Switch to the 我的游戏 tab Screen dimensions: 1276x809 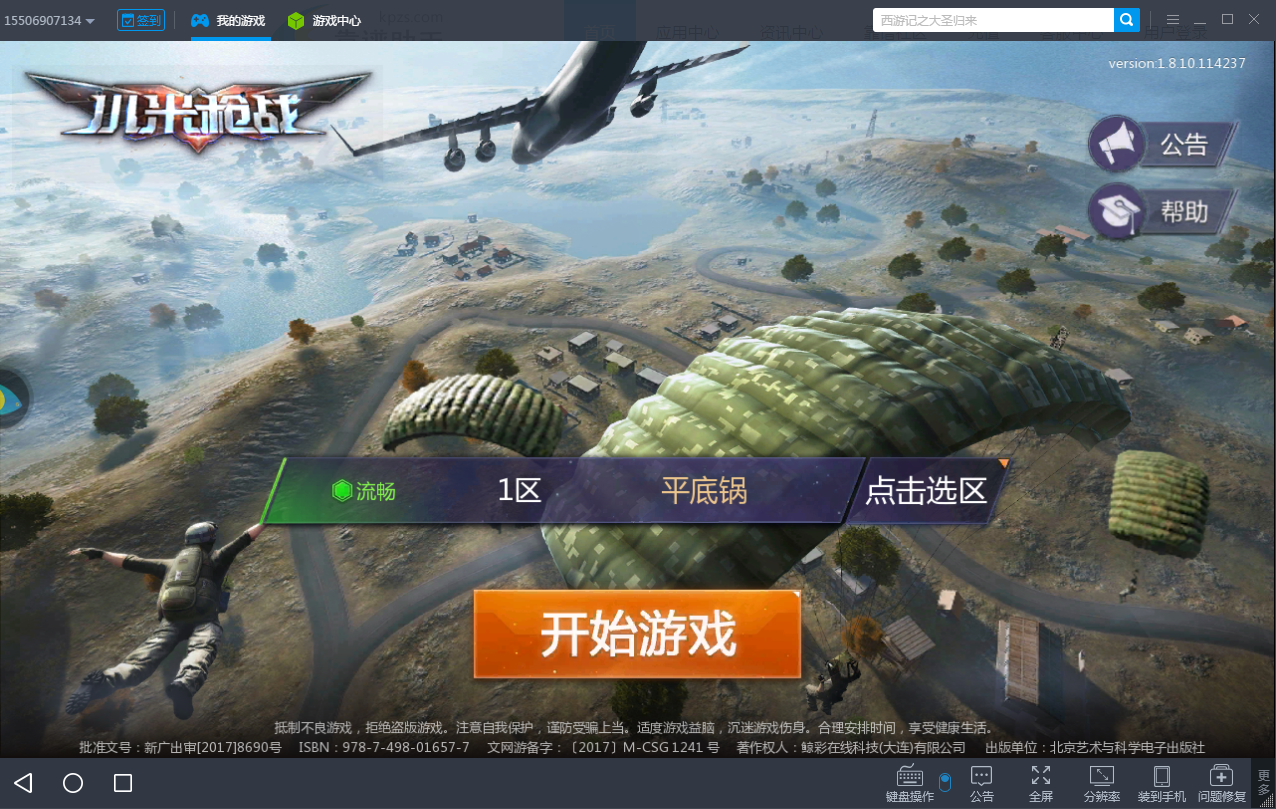[229, 20]
